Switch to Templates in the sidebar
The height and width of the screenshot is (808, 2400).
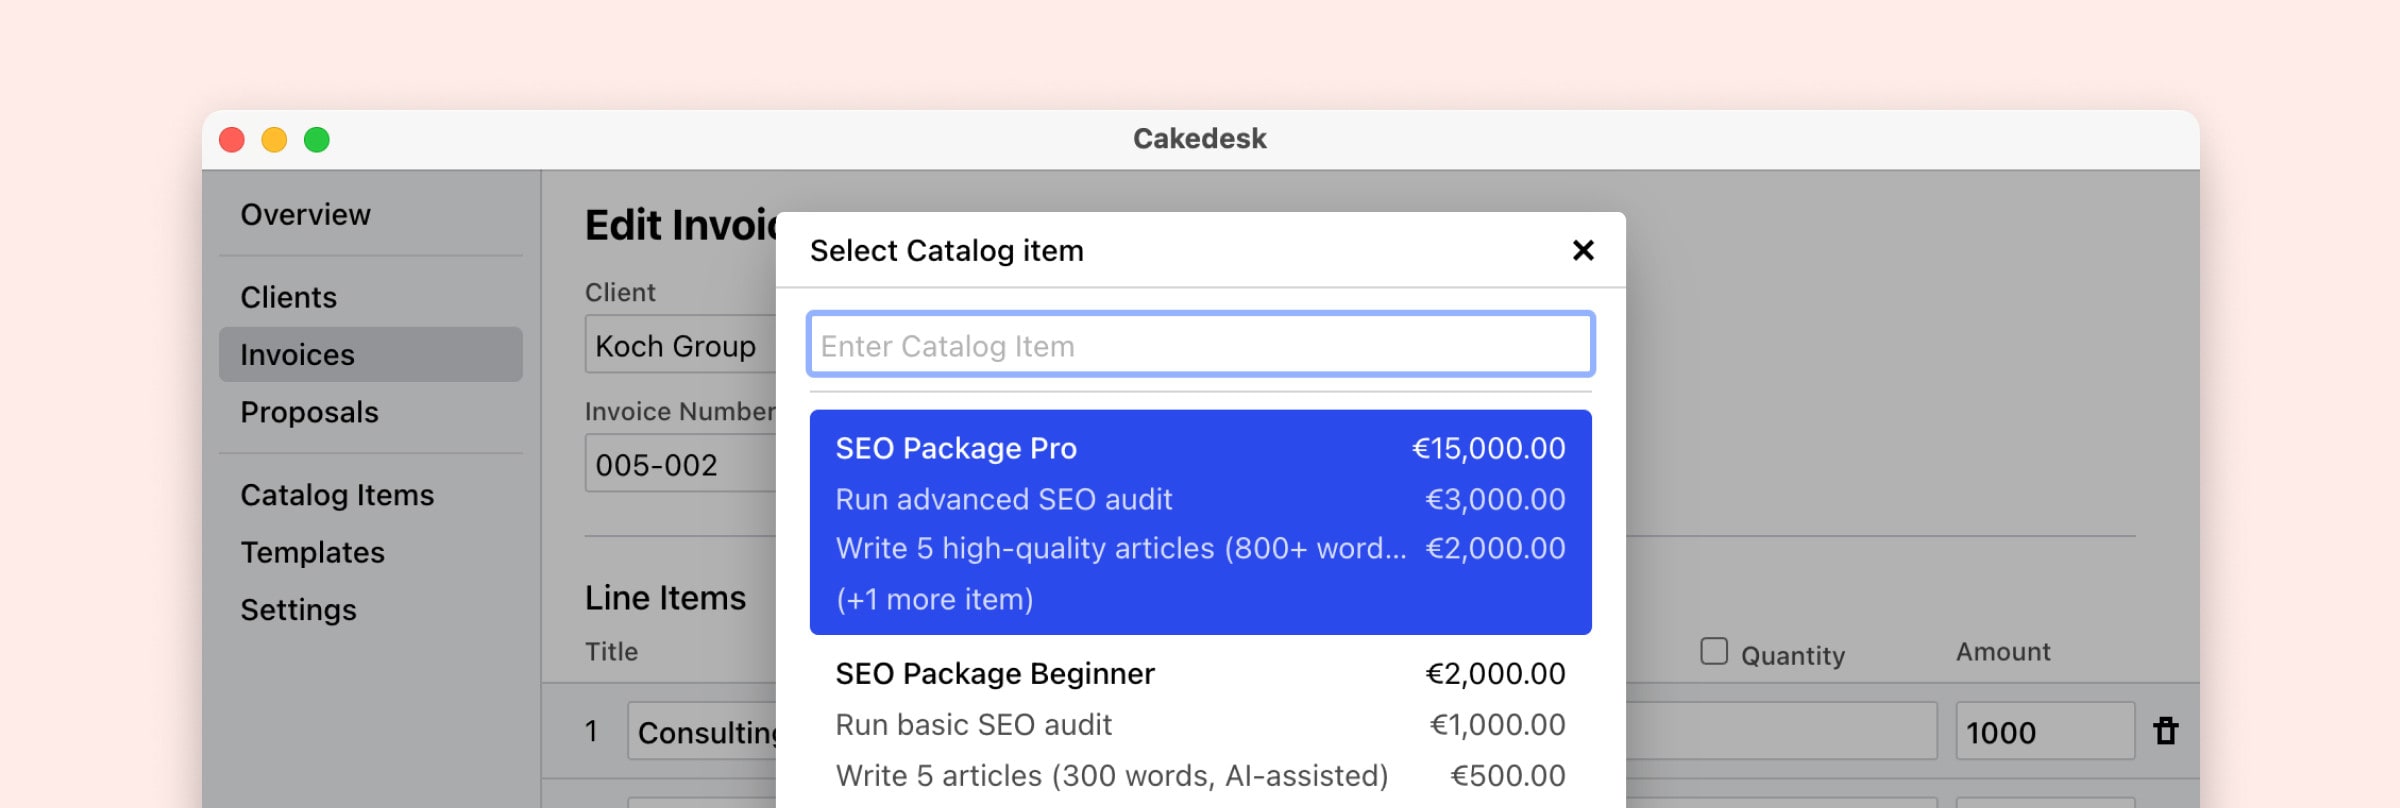[312, 552]
